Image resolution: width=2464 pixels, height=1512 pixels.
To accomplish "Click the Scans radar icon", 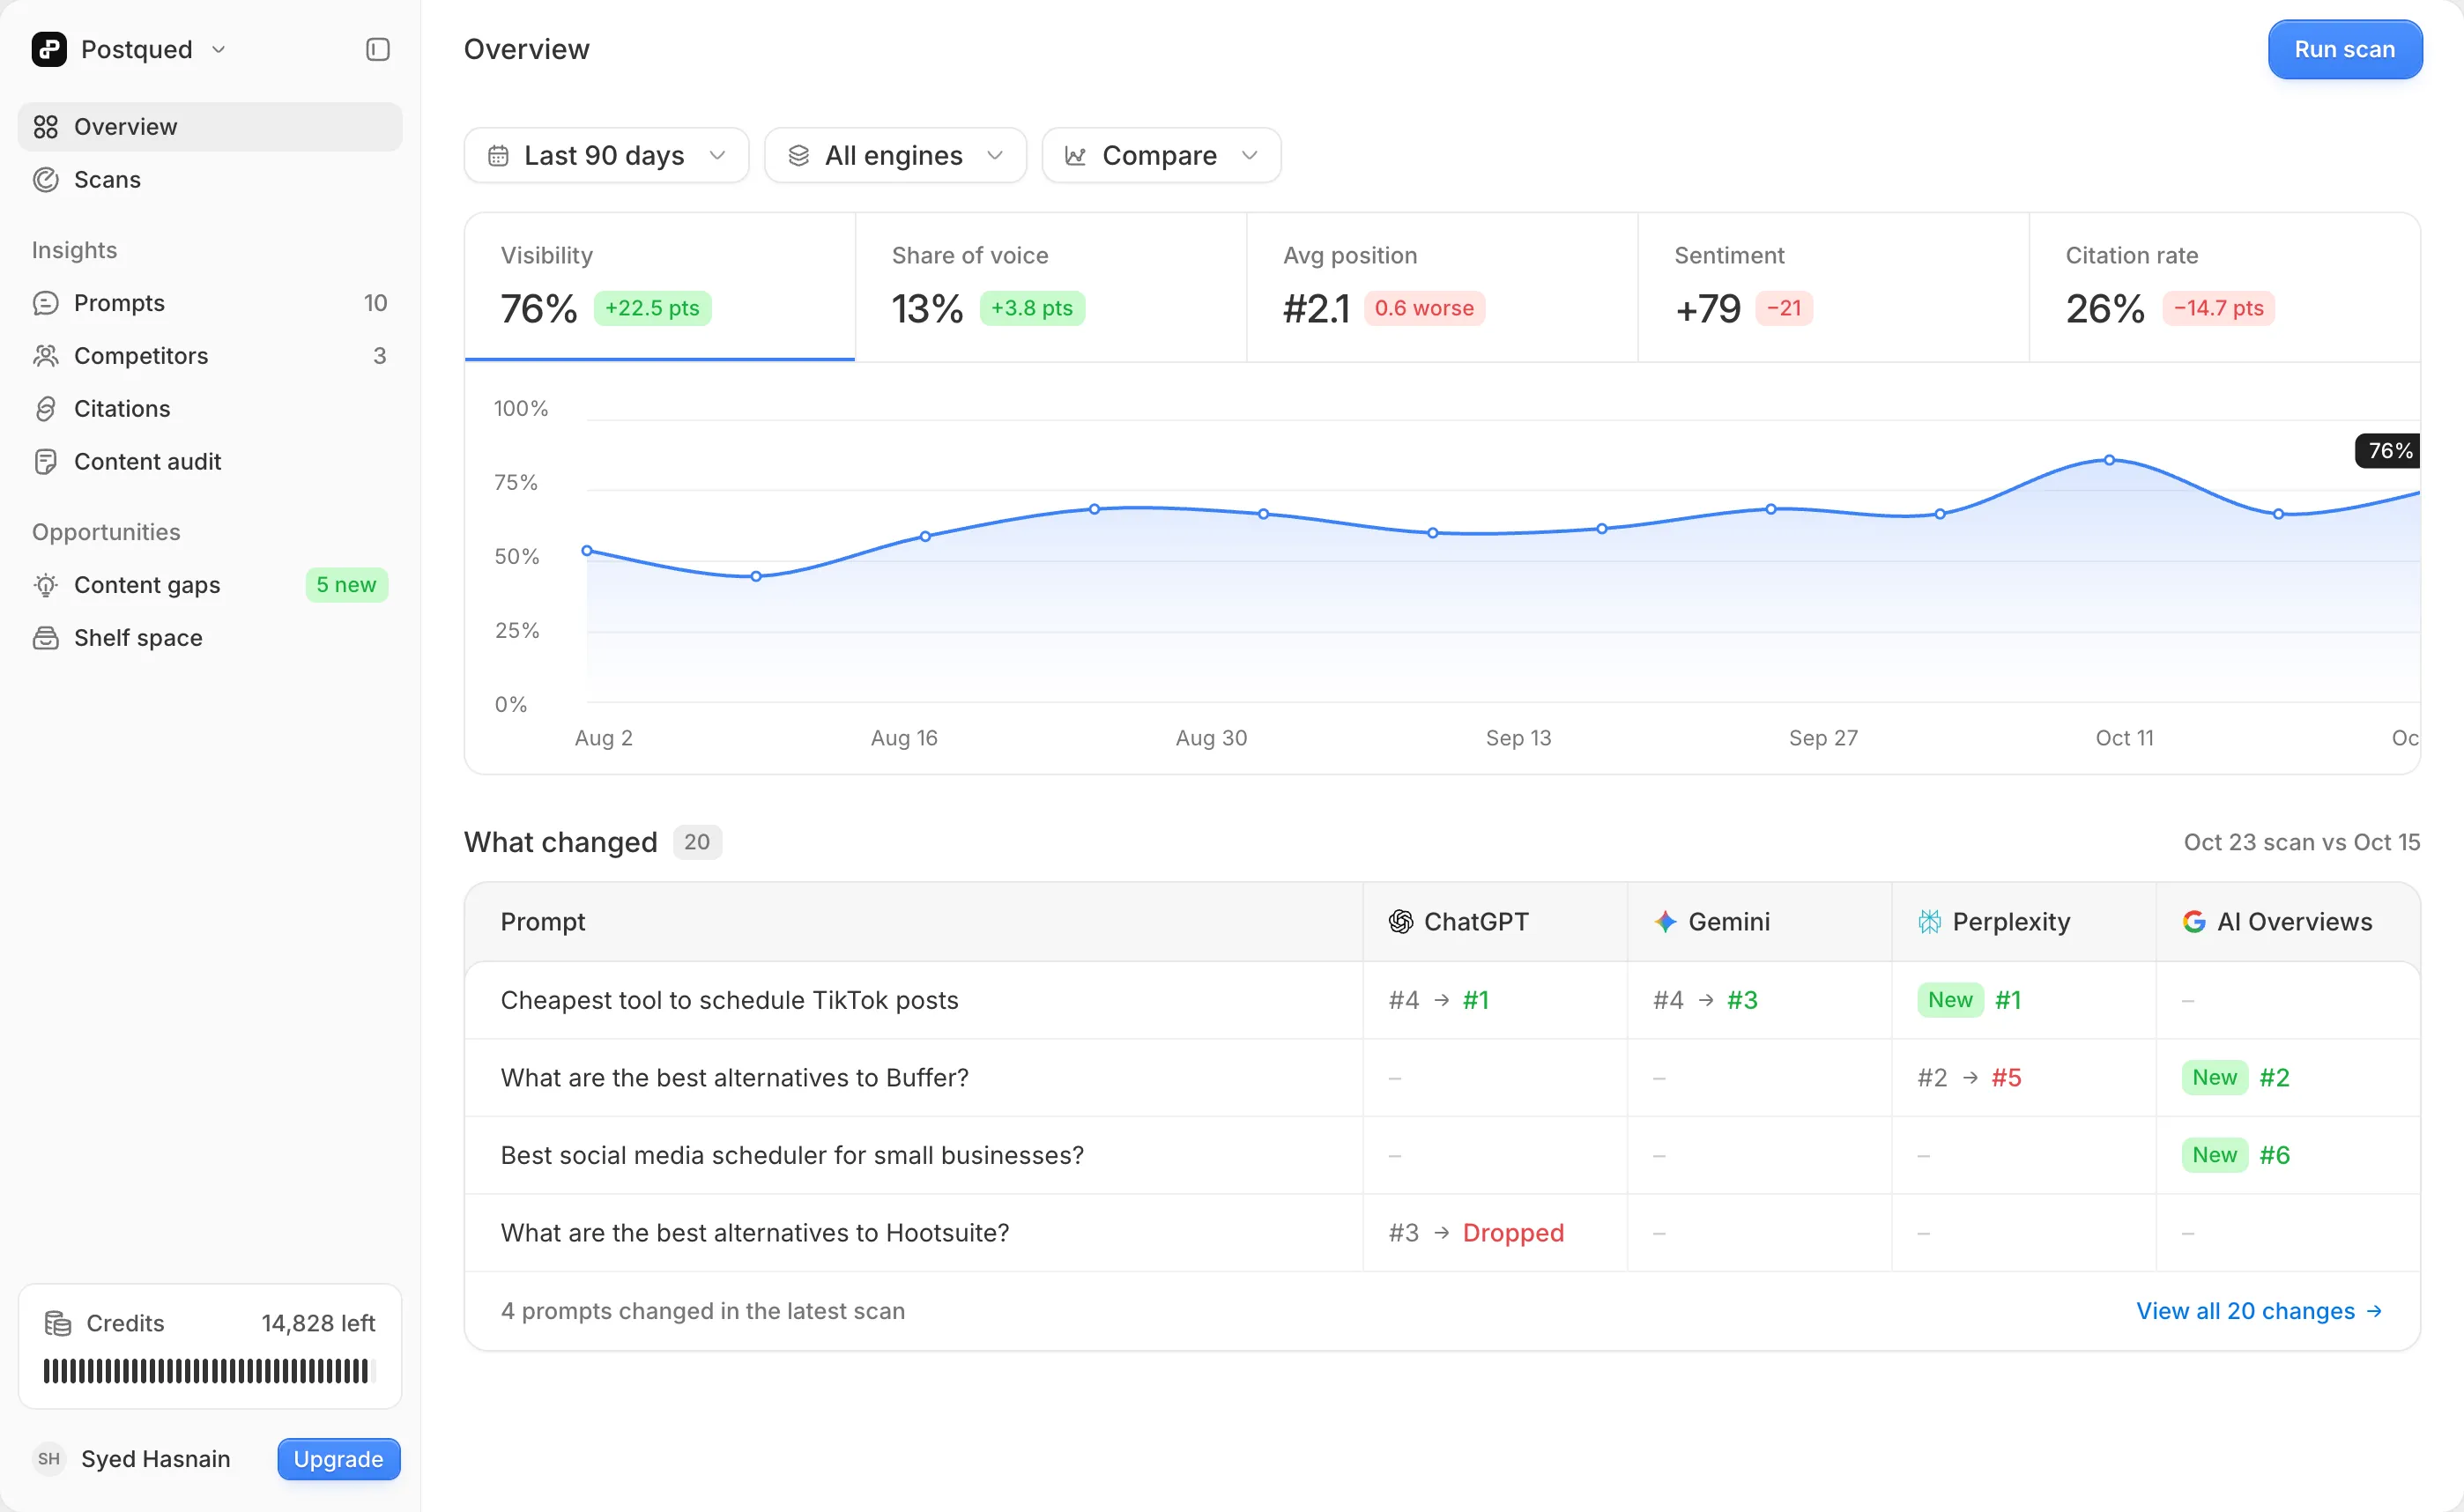I will click(46, 180).
